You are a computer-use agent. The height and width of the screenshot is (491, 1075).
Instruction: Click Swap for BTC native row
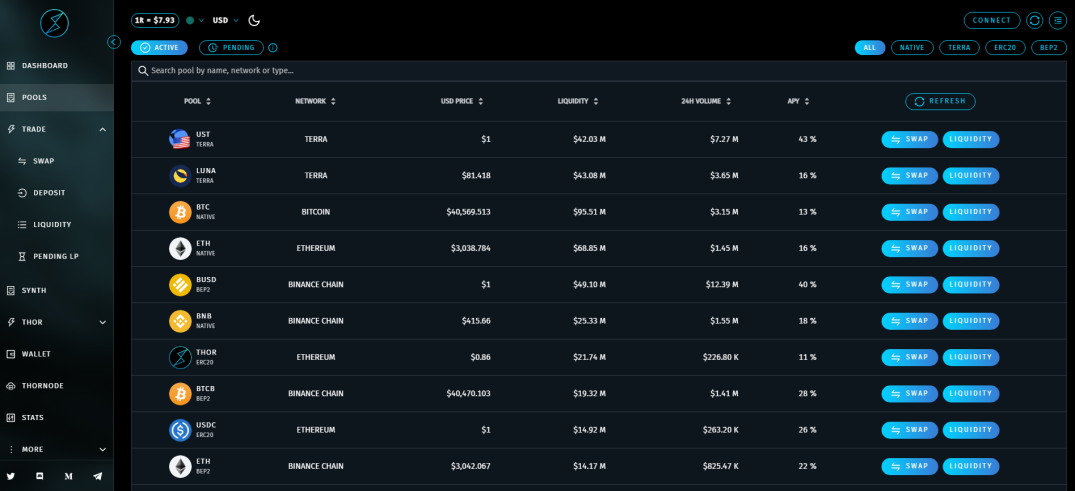[x=909, y=212]
